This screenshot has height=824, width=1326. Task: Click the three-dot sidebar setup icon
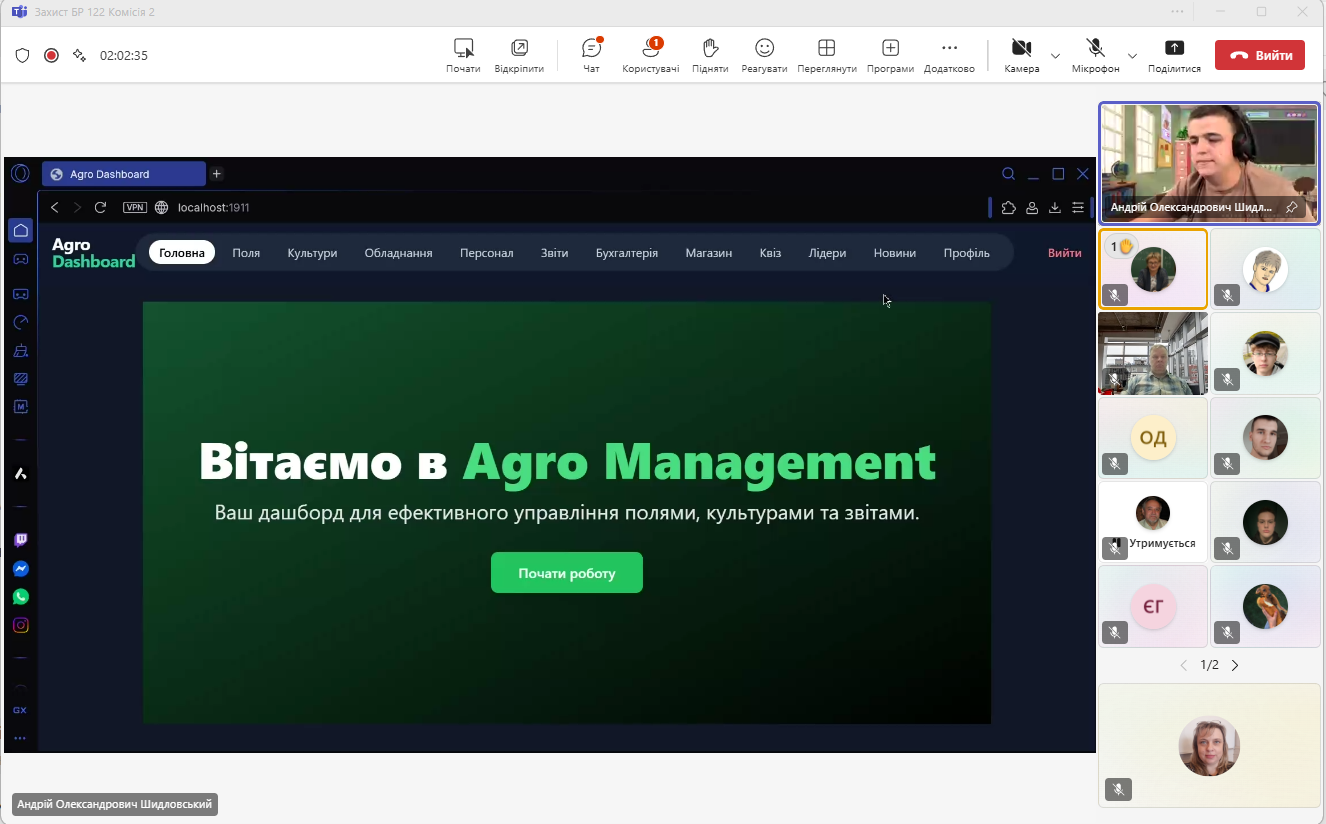click(20, 738)
